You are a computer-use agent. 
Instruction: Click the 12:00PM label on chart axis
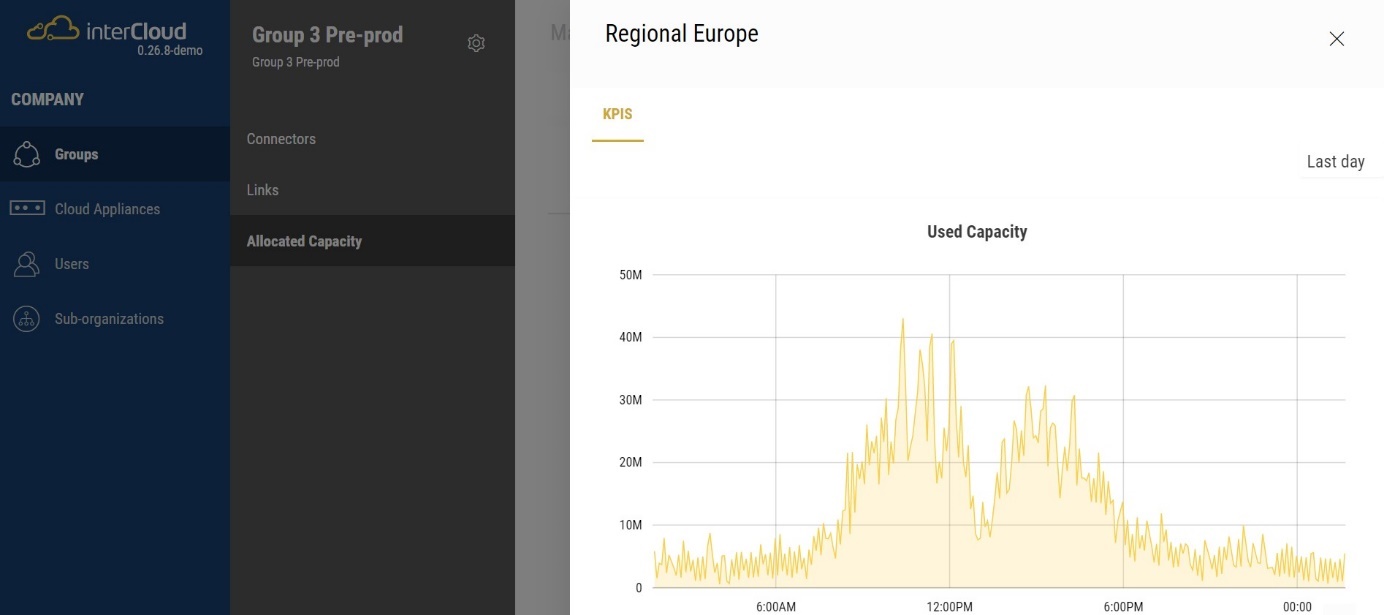pos(949,607)
